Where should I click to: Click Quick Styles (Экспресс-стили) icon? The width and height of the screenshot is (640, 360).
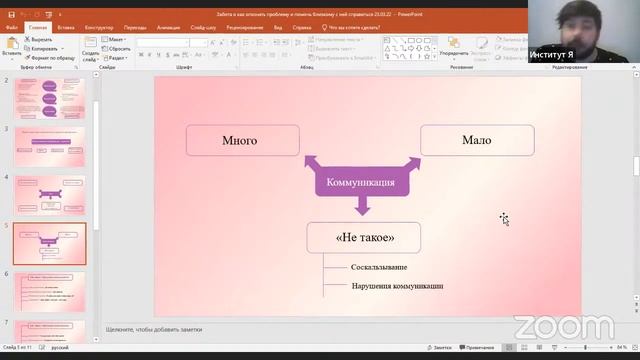pyautogui.click(x=482, y=42)
